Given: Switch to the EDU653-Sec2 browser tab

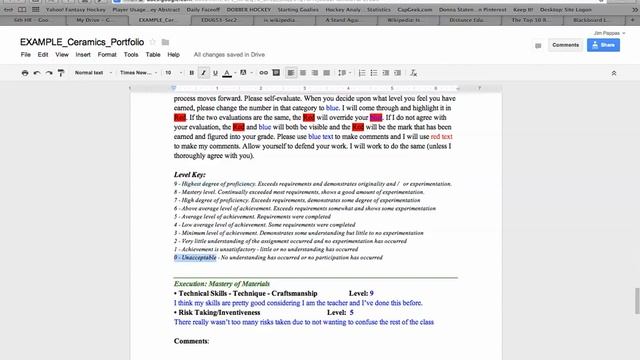Looking at the screenshot, I should 219,20.
